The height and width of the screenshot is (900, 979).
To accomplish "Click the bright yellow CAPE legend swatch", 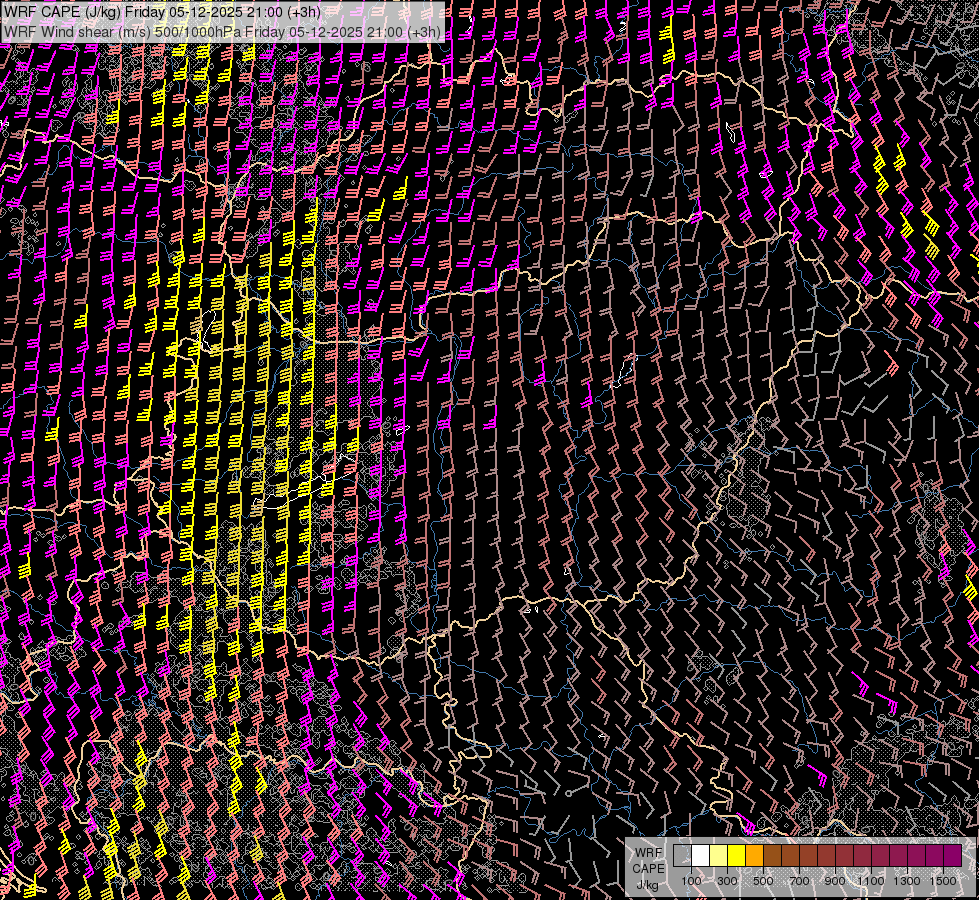I will click(737, 856).
